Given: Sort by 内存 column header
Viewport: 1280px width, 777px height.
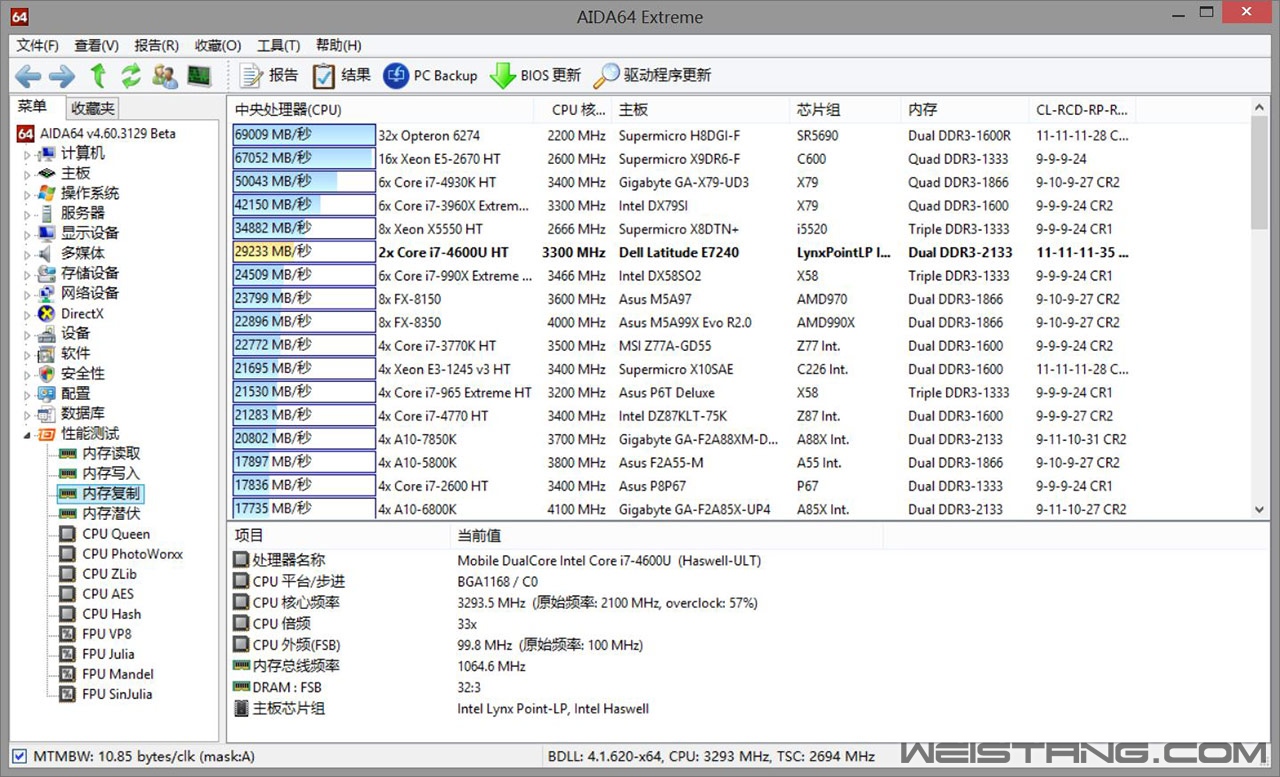Looking at the screenshot, I should [965, 110].
